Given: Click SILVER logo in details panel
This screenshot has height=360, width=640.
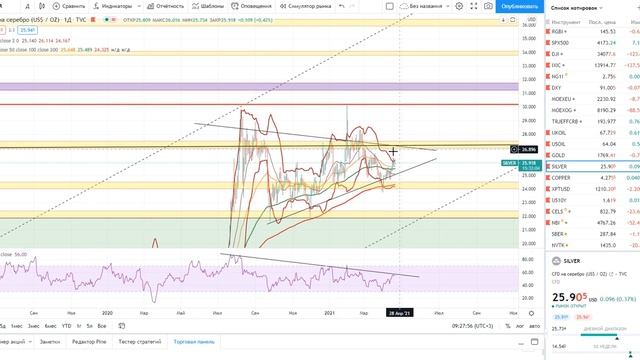Looking at the screenshot, I should pos(556,261).
